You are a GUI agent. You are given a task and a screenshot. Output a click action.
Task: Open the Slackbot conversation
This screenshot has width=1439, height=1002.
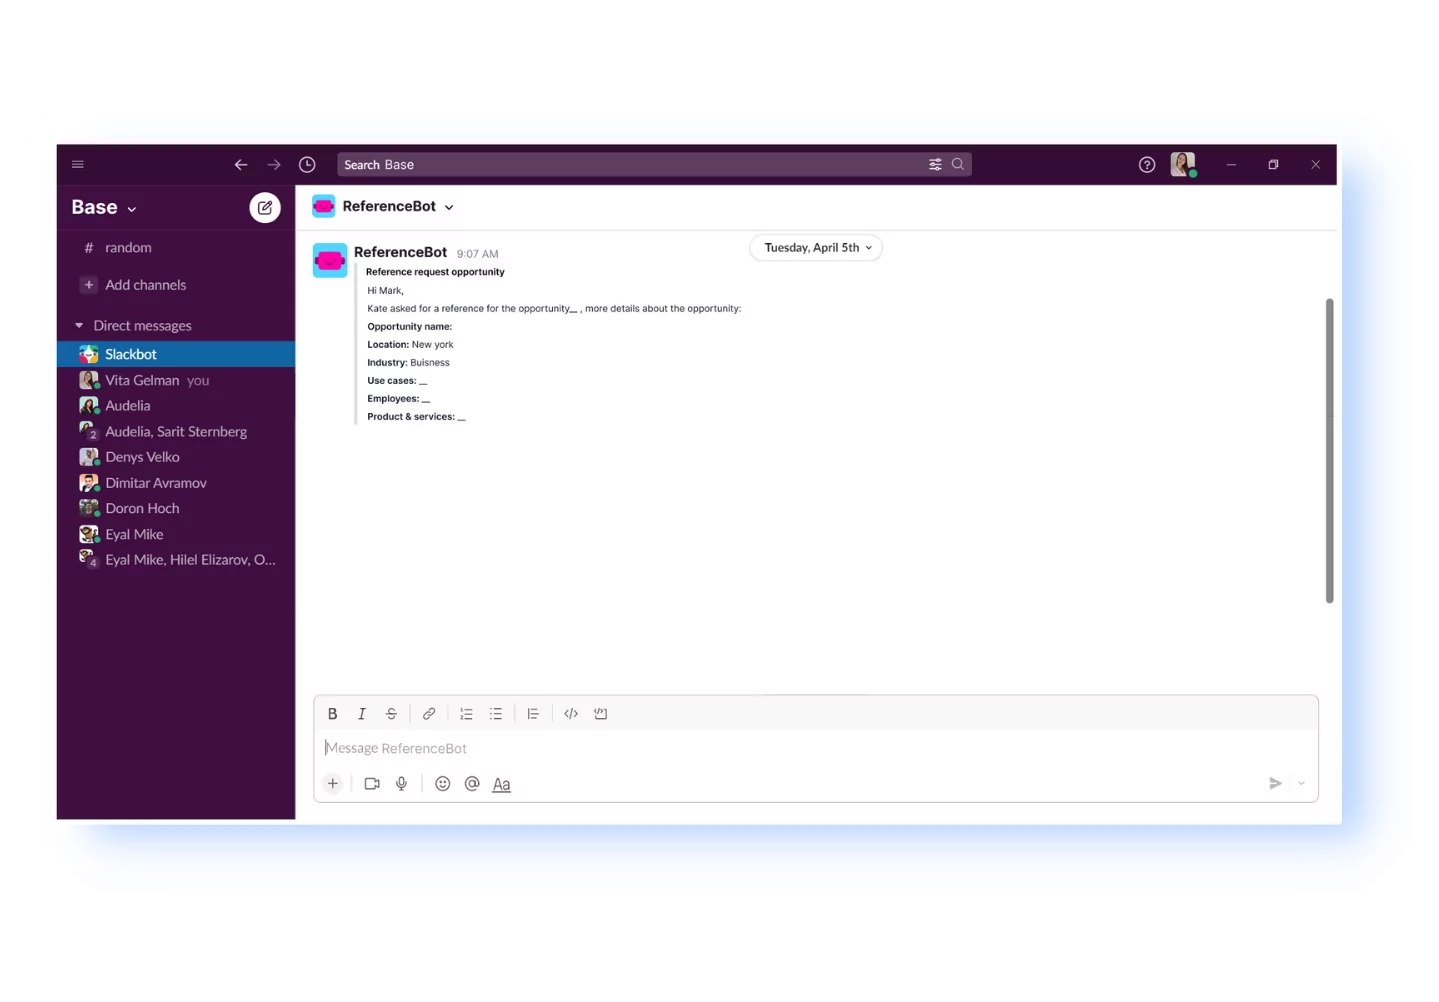coord(131,354)
